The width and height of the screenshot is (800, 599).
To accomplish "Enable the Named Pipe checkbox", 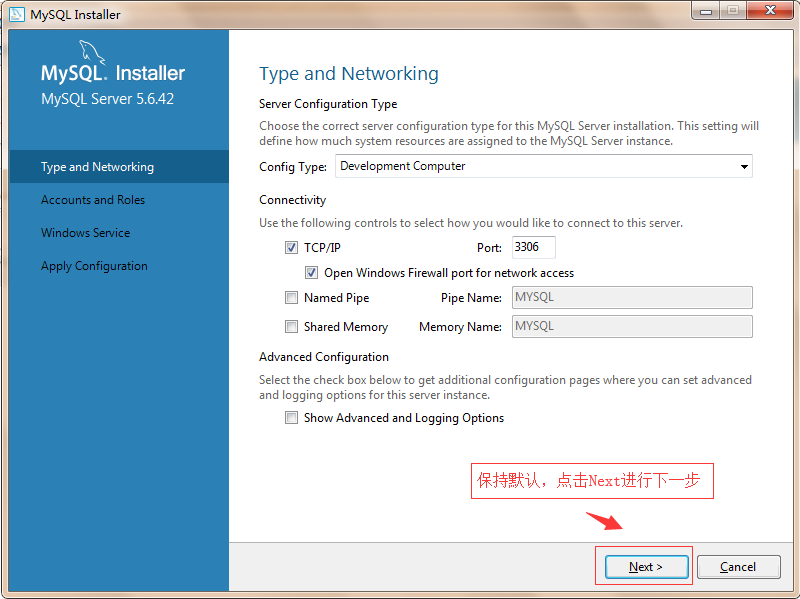I will tap(291, 297).
